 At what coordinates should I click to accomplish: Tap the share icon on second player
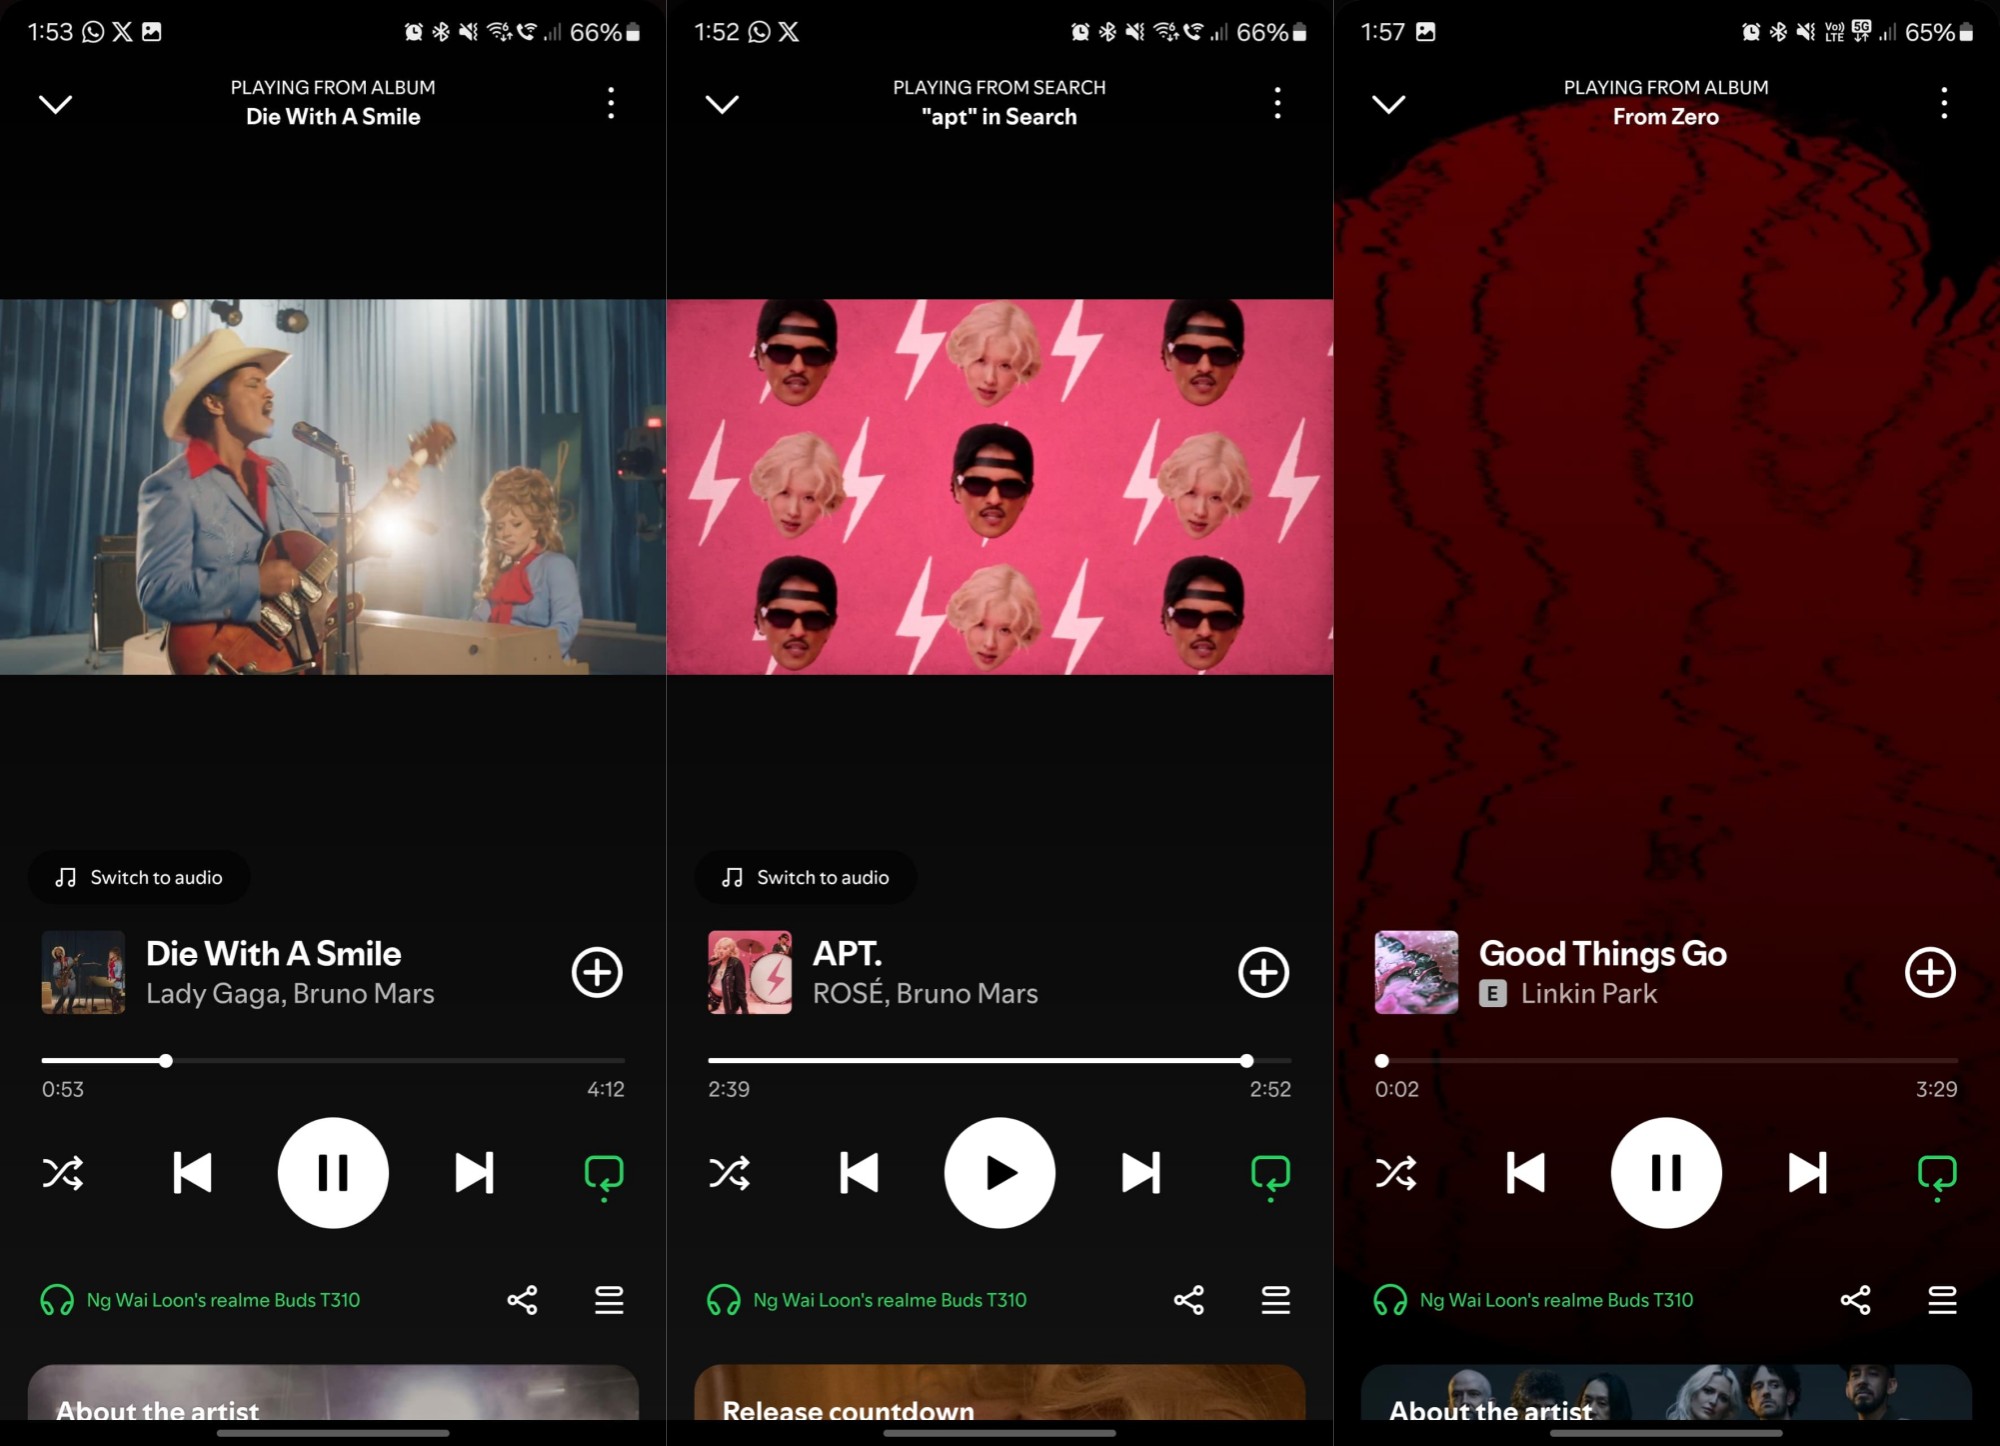tap(1189, 1298)
